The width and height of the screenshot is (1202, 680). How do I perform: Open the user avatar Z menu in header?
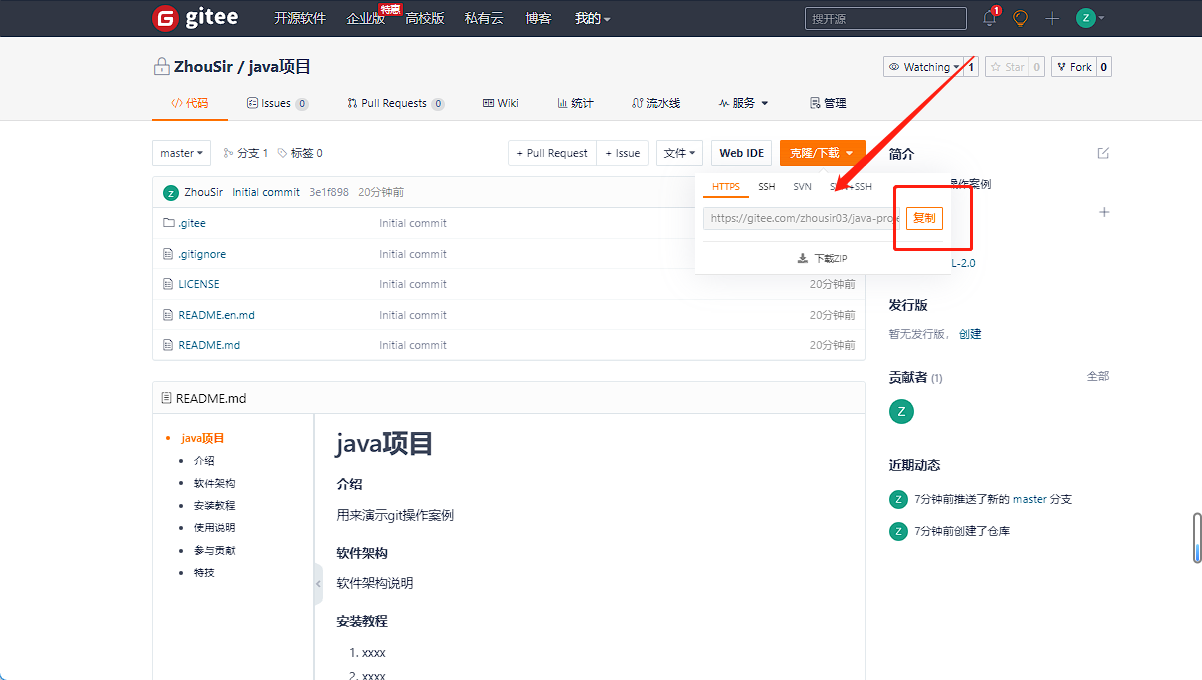[1090, 18]
